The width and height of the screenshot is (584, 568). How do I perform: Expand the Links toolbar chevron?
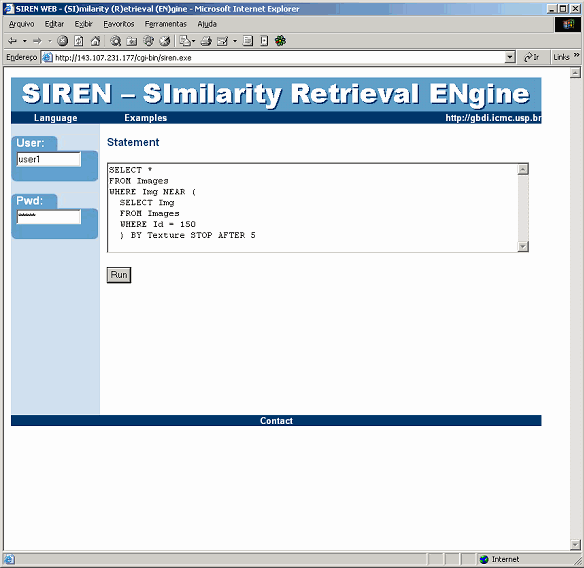(577, 55)
